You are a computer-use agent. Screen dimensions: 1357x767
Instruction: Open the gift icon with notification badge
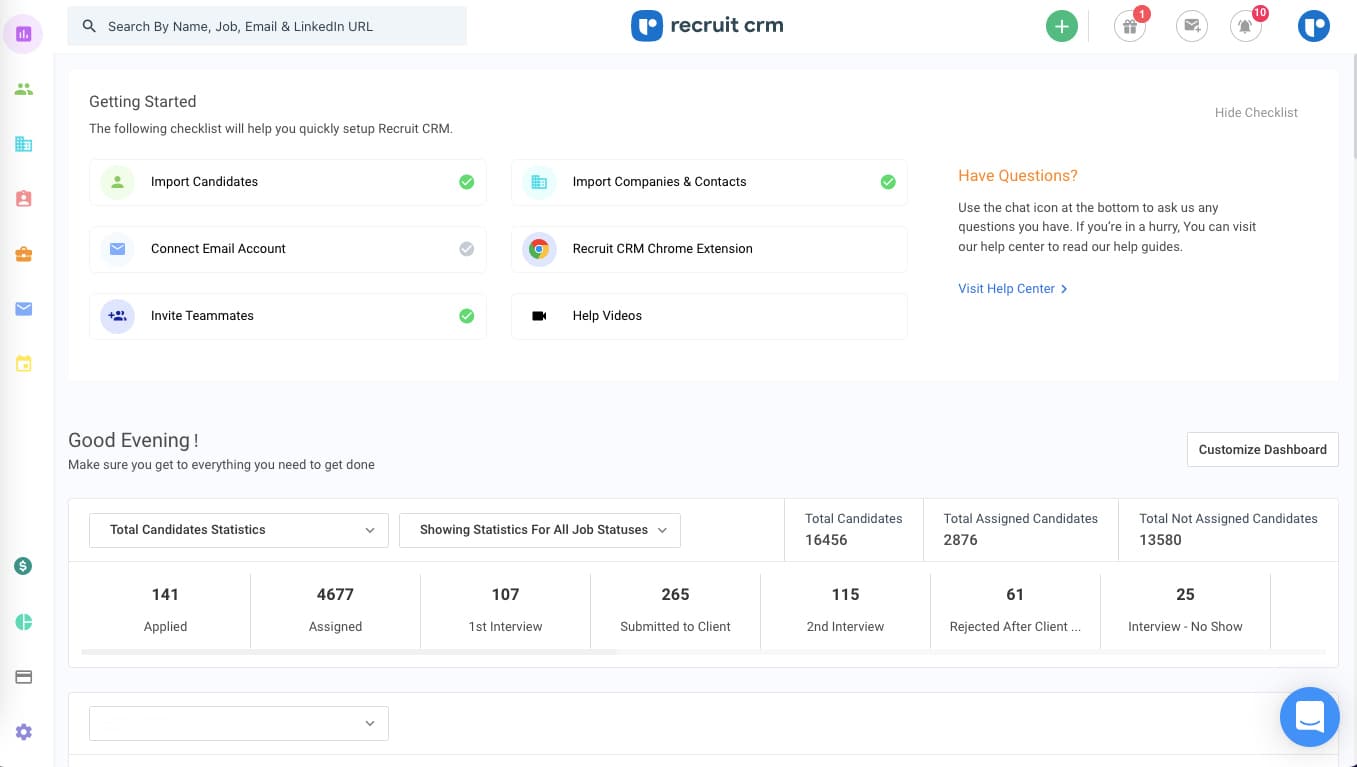pos(1130,27)
